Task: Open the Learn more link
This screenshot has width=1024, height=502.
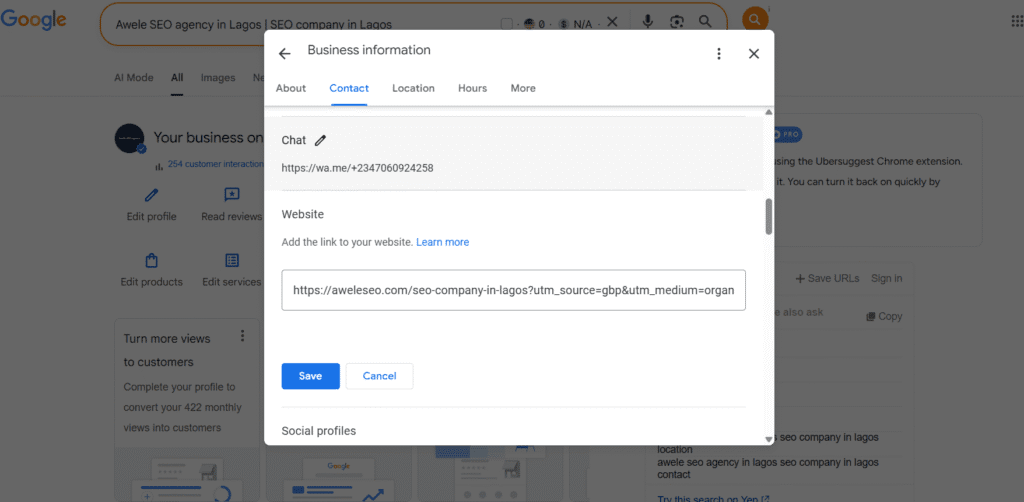Action: click(x=442, y=242)
